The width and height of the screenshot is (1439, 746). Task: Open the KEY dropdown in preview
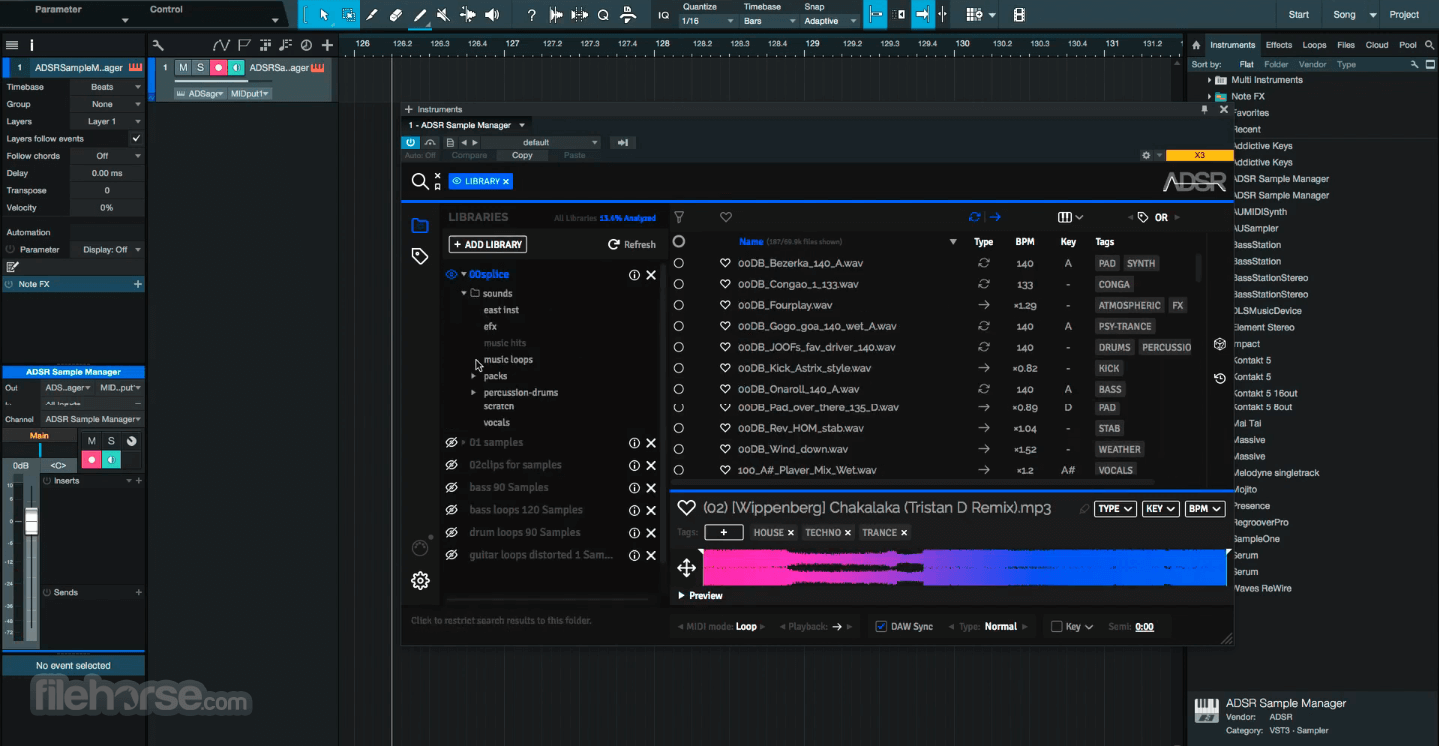coord(1160,509)
